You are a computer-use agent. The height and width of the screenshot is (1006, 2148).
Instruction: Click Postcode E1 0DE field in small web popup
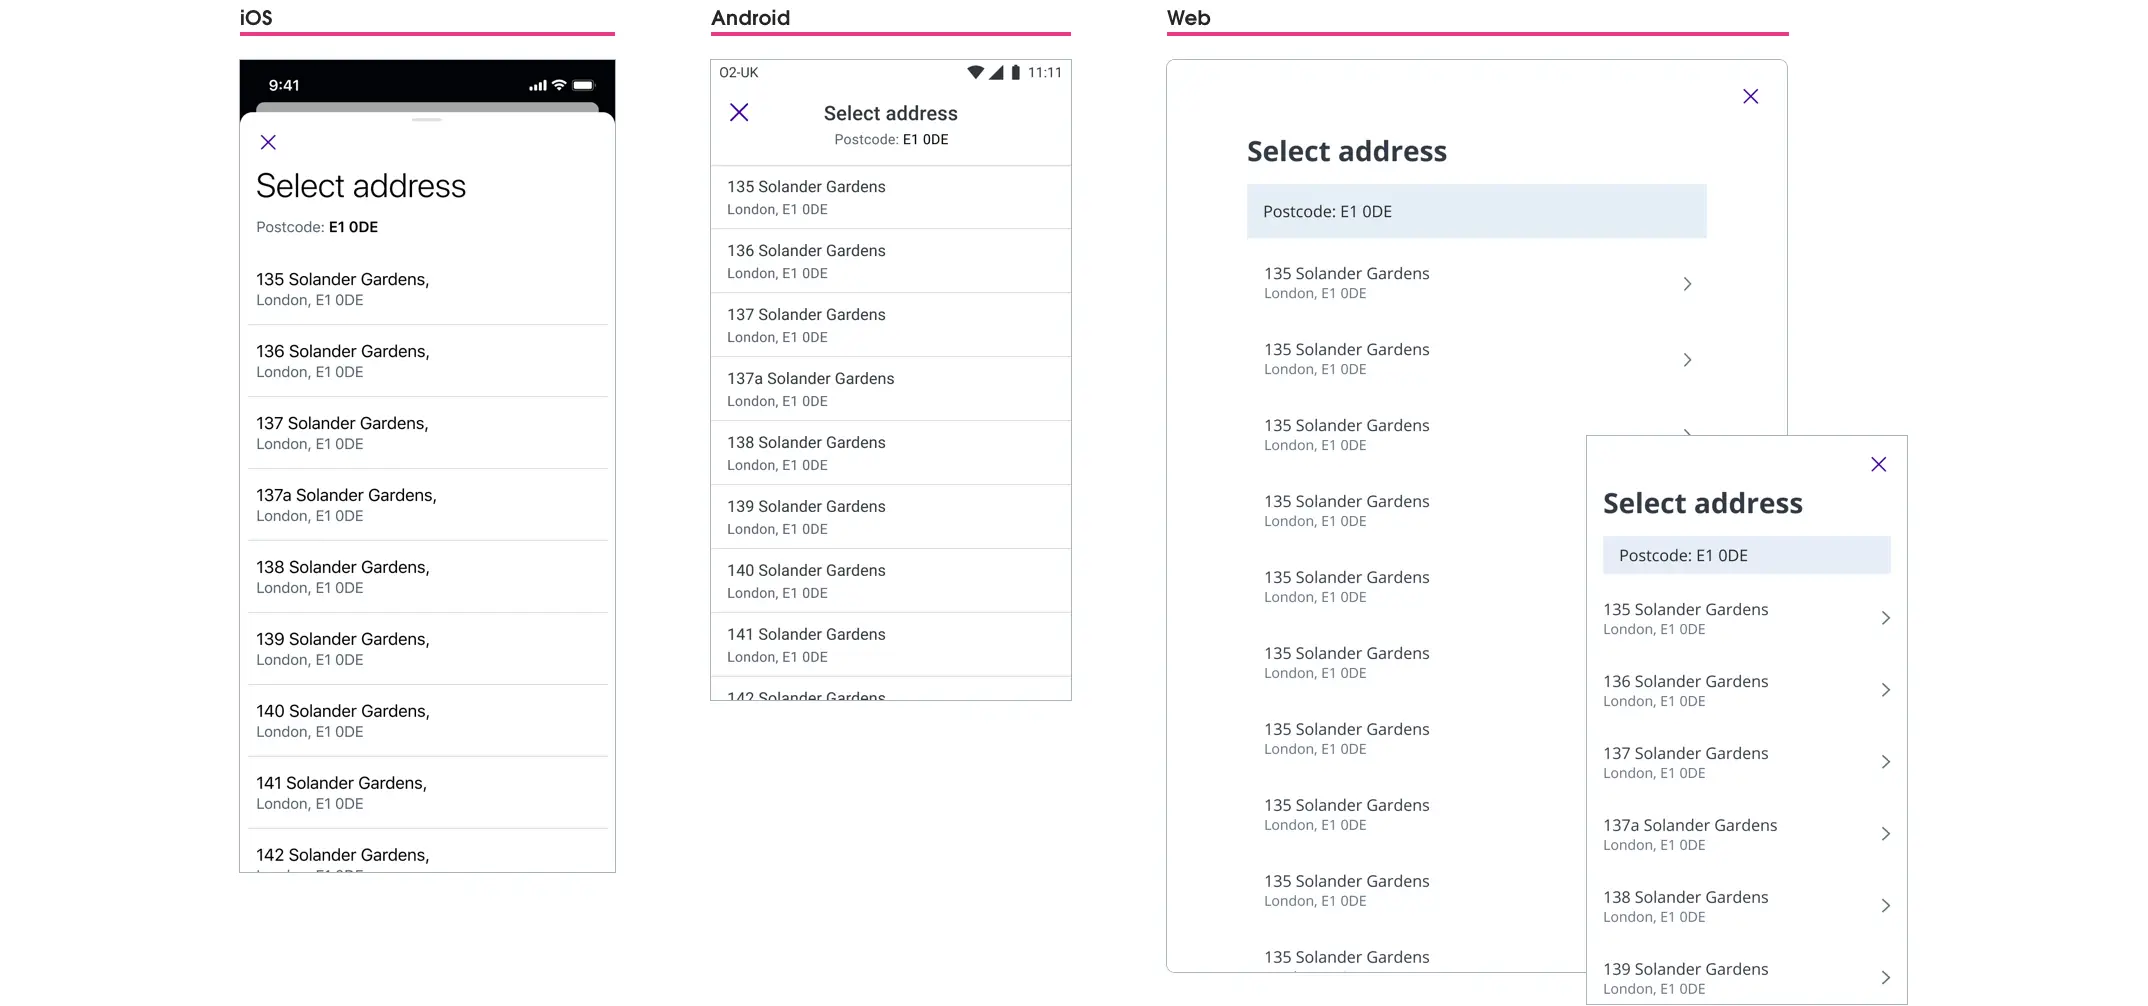[x=1746, y=555]
